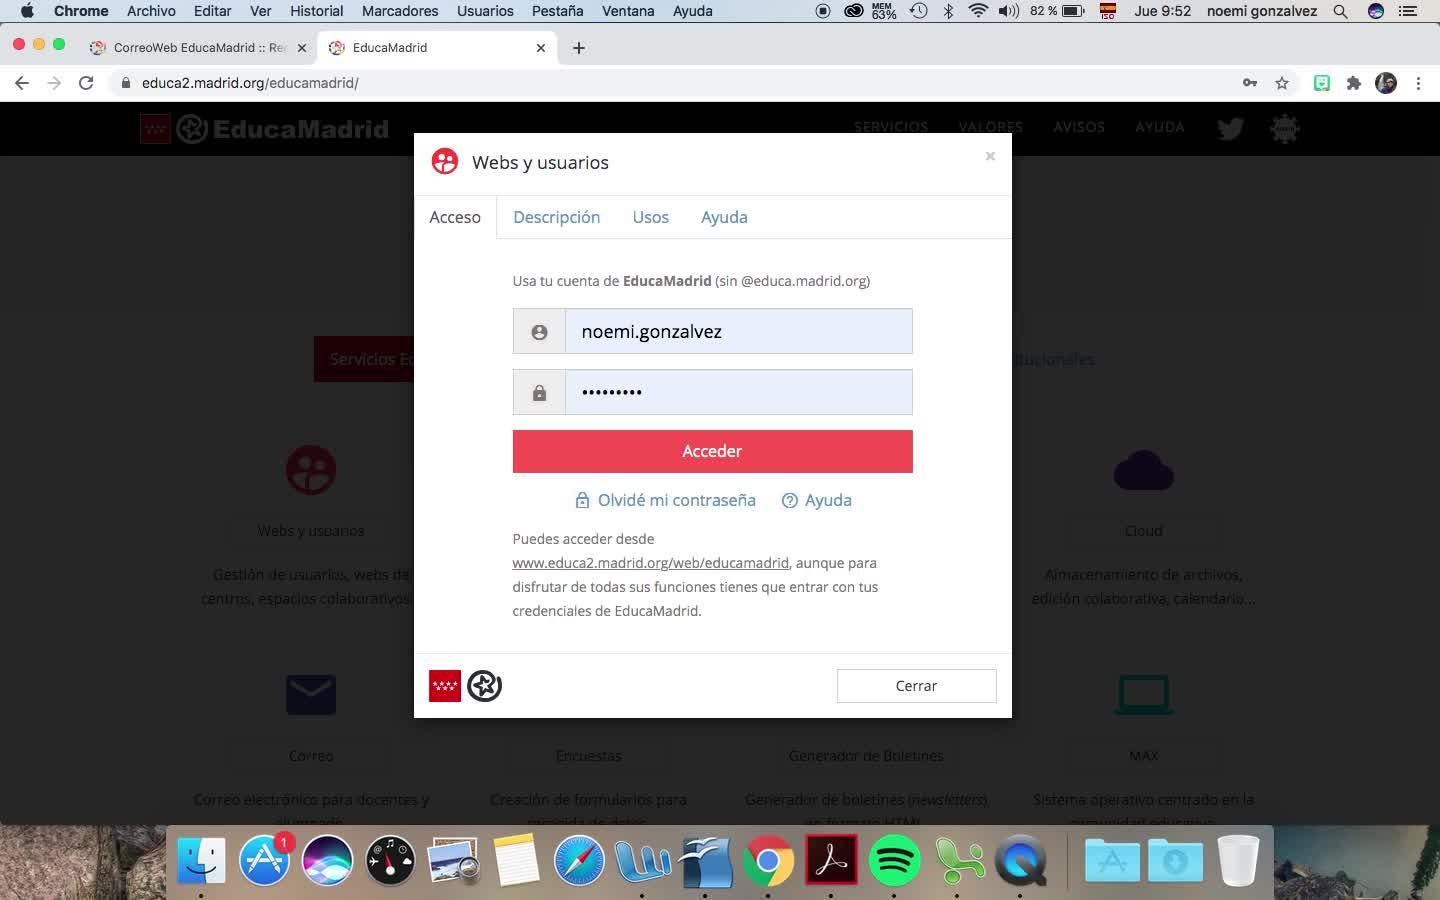This screenshot has height=900, width=1440.
Task: Open the Apple menu
Action: click(27, 11)
